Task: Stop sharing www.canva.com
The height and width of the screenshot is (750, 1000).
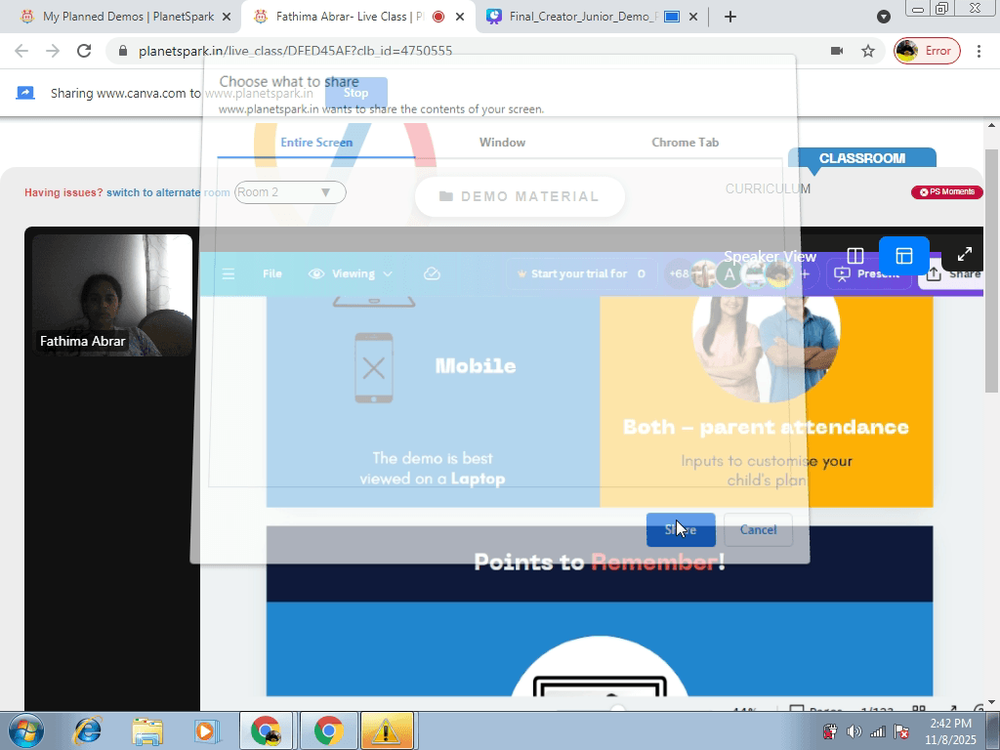Action: (356, 93)
